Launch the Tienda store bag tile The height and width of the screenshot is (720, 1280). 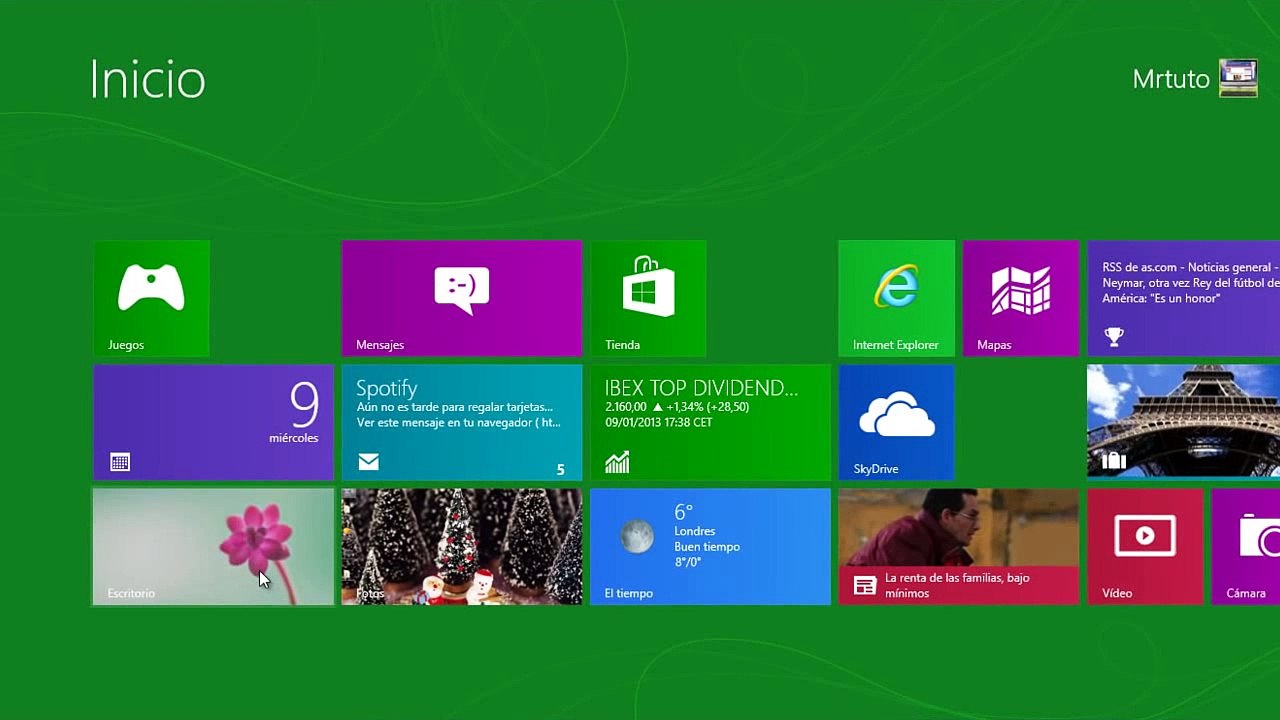(x=648, y=298)
